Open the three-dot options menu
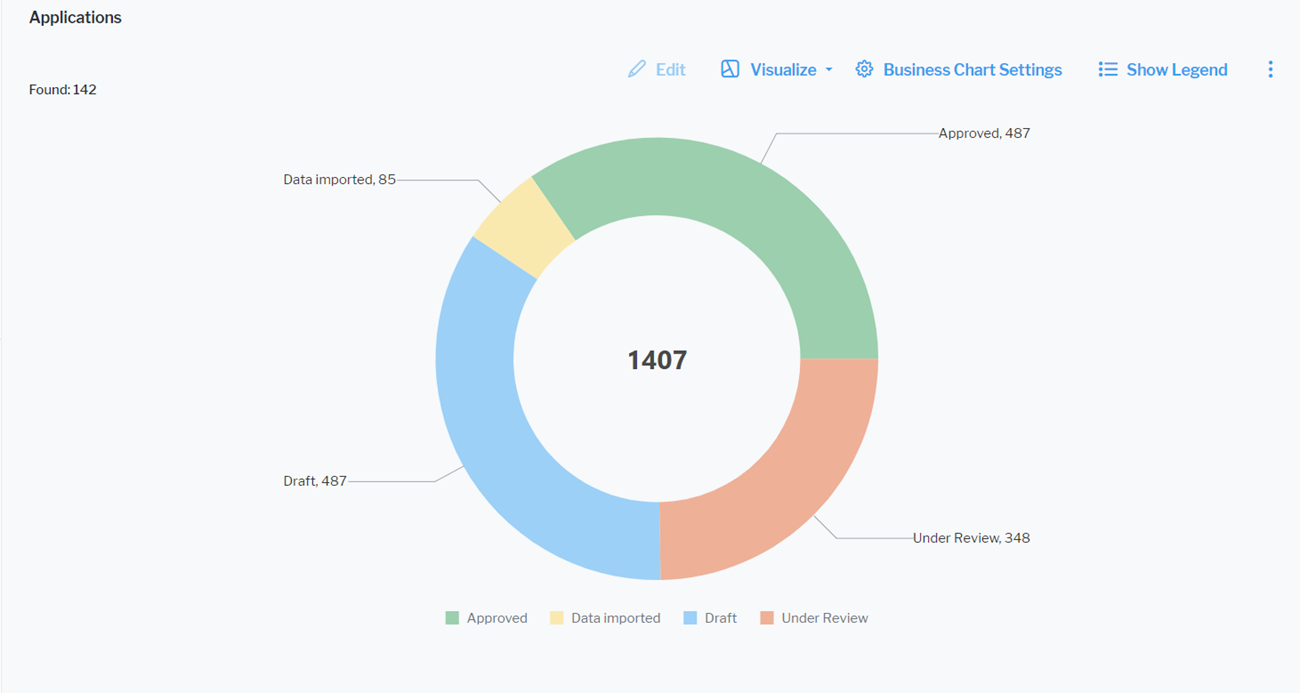Viewport: 1300px width, 693px height. click(1271, 69)
